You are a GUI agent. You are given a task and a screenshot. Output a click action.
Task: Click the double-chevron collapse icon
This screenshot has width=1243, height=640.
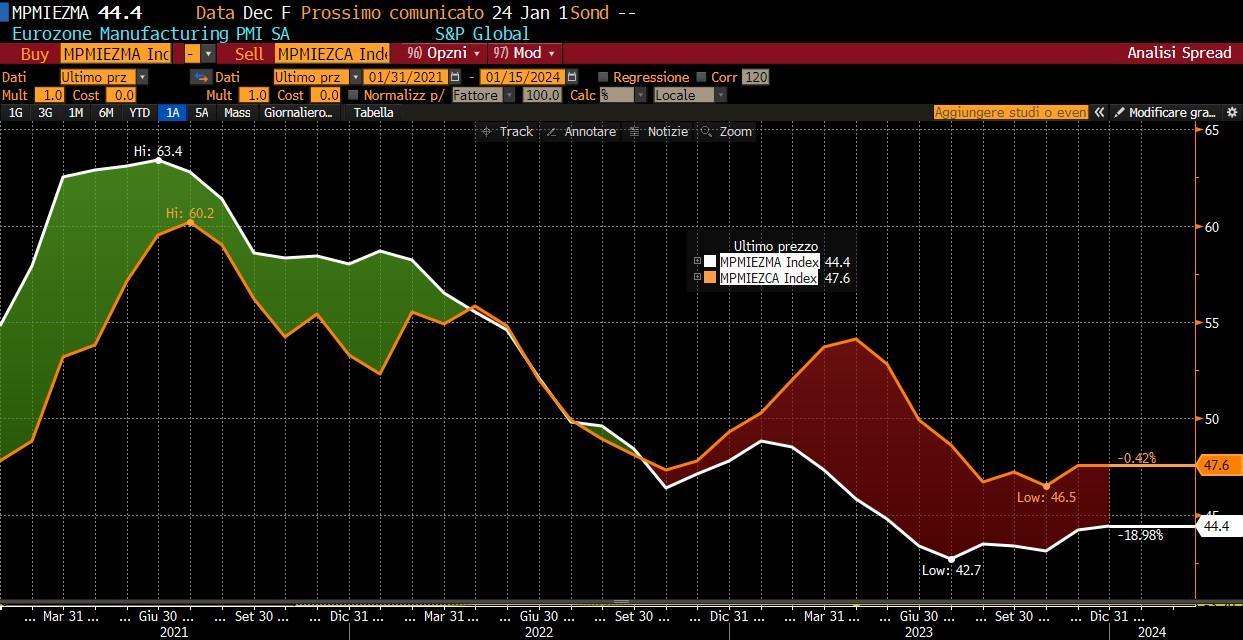click(1099, 113)
